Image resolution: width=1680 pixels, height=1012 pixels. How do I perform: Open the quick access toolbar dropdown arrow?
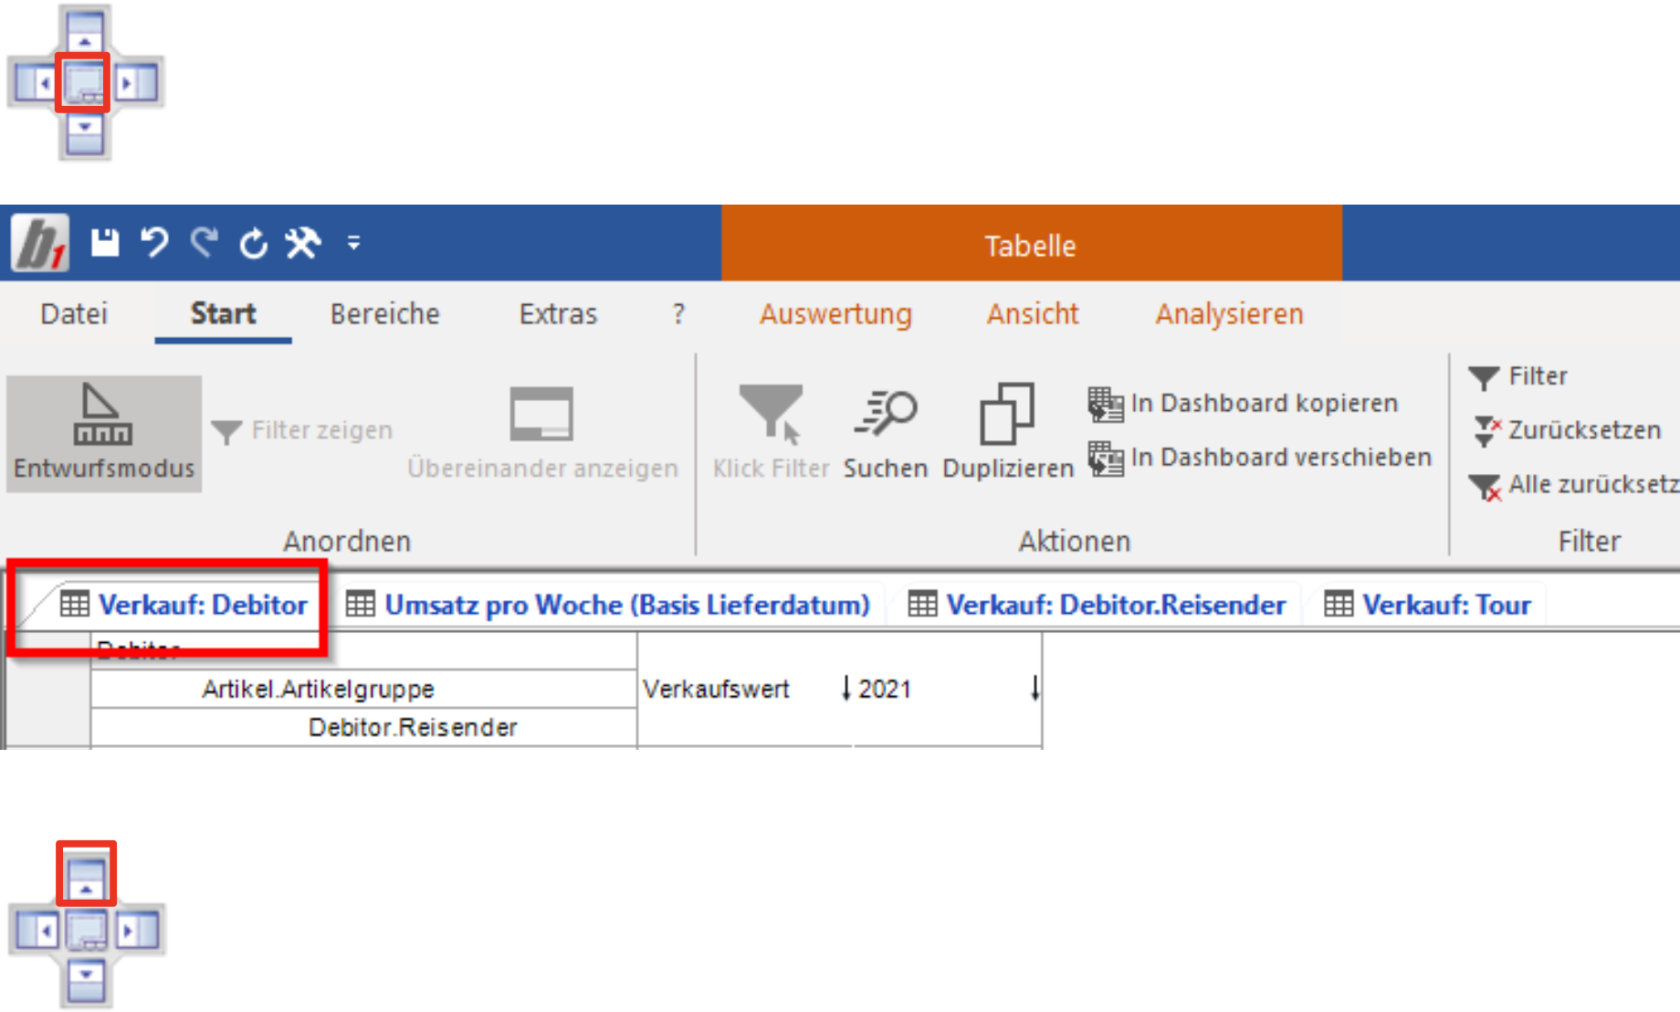(353, 243)
